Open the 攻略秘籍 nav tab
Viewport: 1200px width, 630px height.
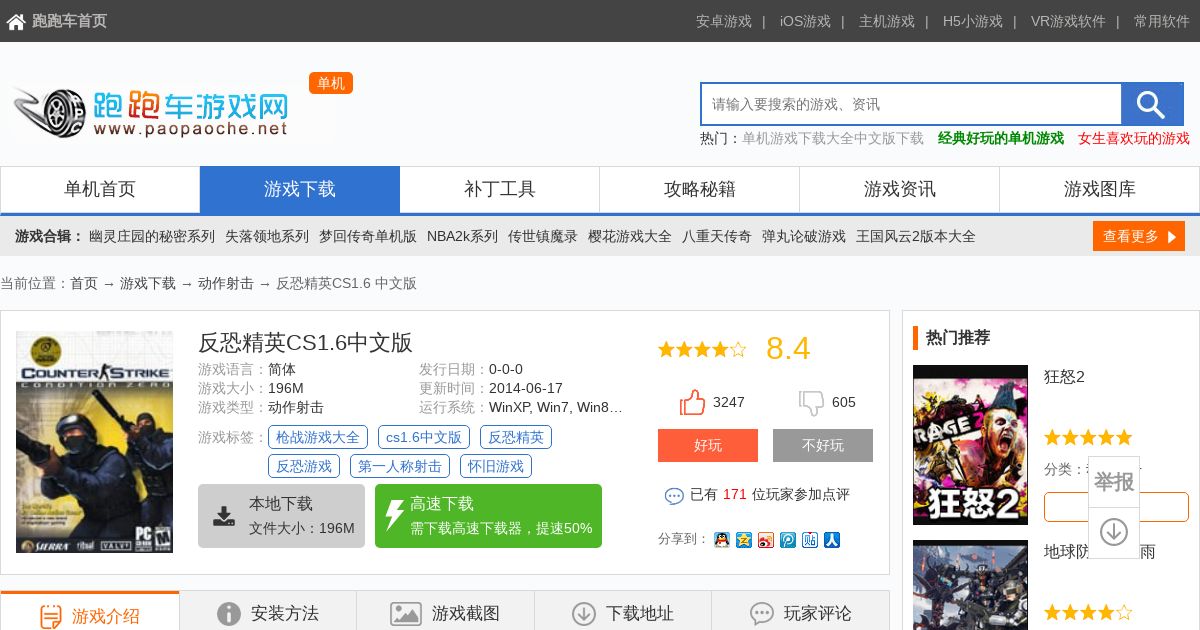point(700,189)
